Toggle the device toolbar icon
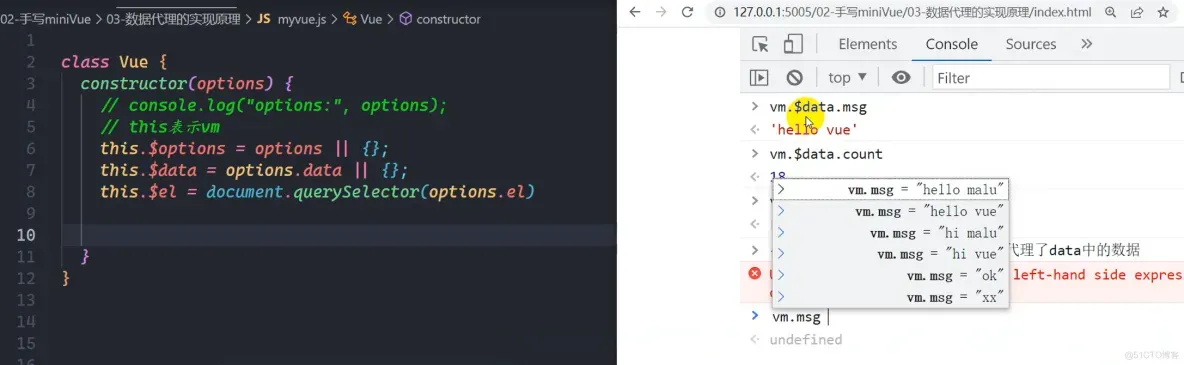1184x365 pixels. tap(792, 45)
